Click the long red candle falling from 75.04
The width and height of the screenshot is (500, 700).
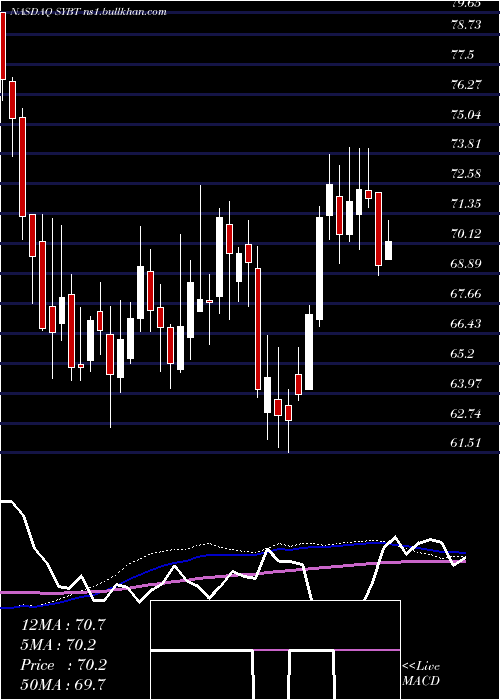tap(22, 167)
